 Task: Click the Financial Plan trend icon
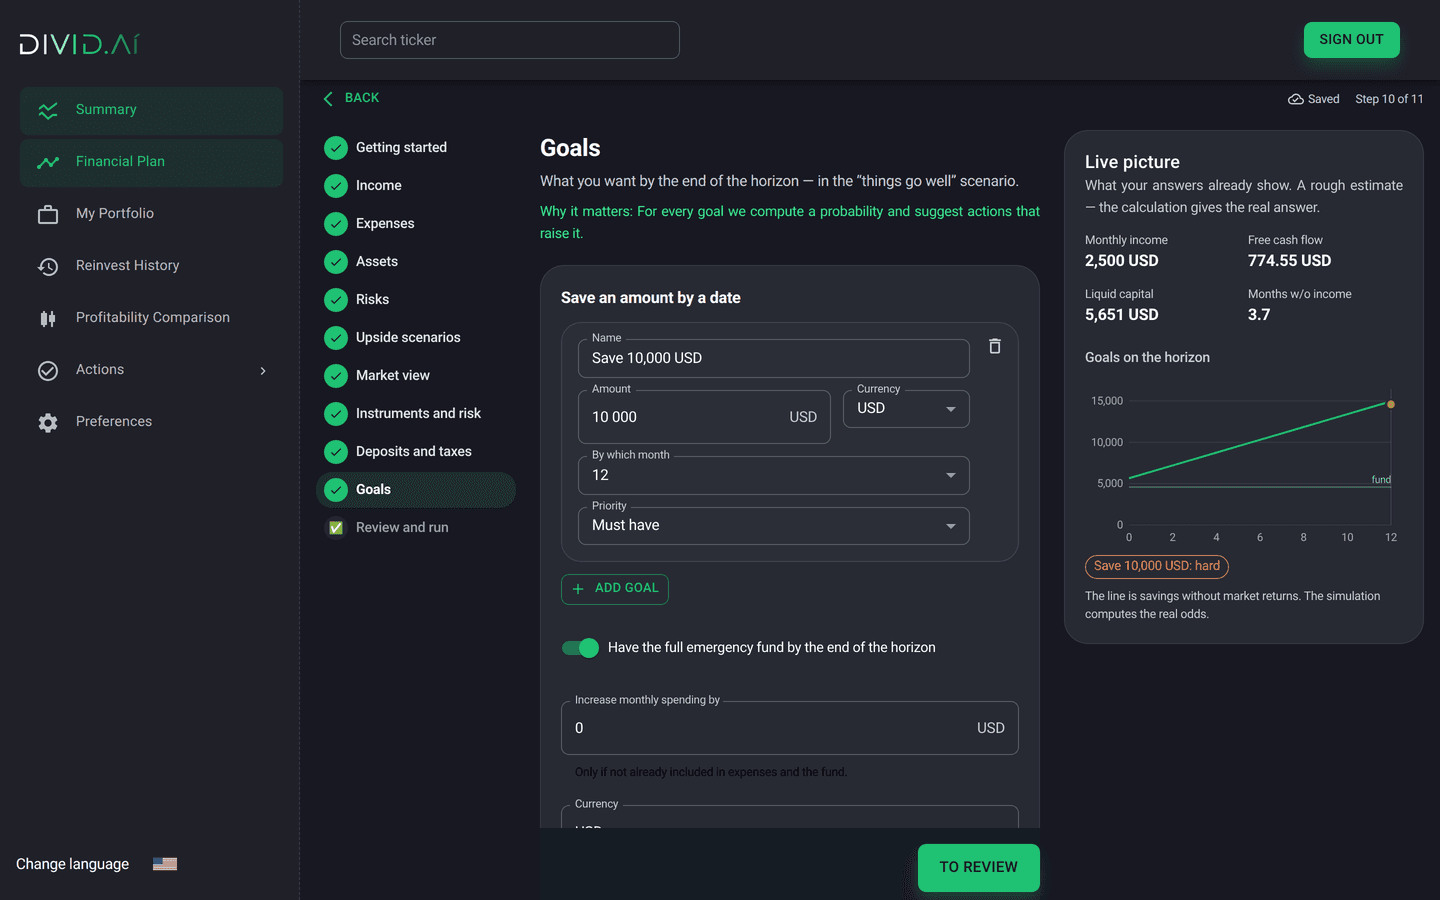[48, 162]
